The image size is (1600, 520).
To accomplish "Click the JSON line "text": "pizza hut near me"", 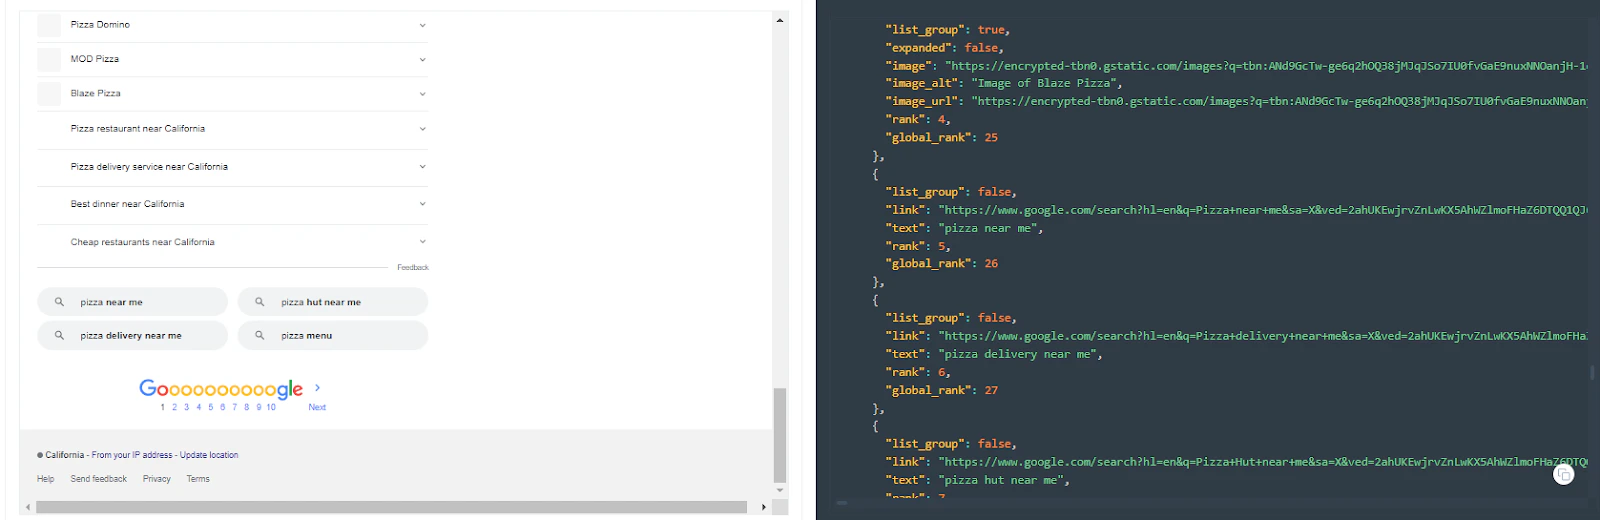I will coord(977,480).
